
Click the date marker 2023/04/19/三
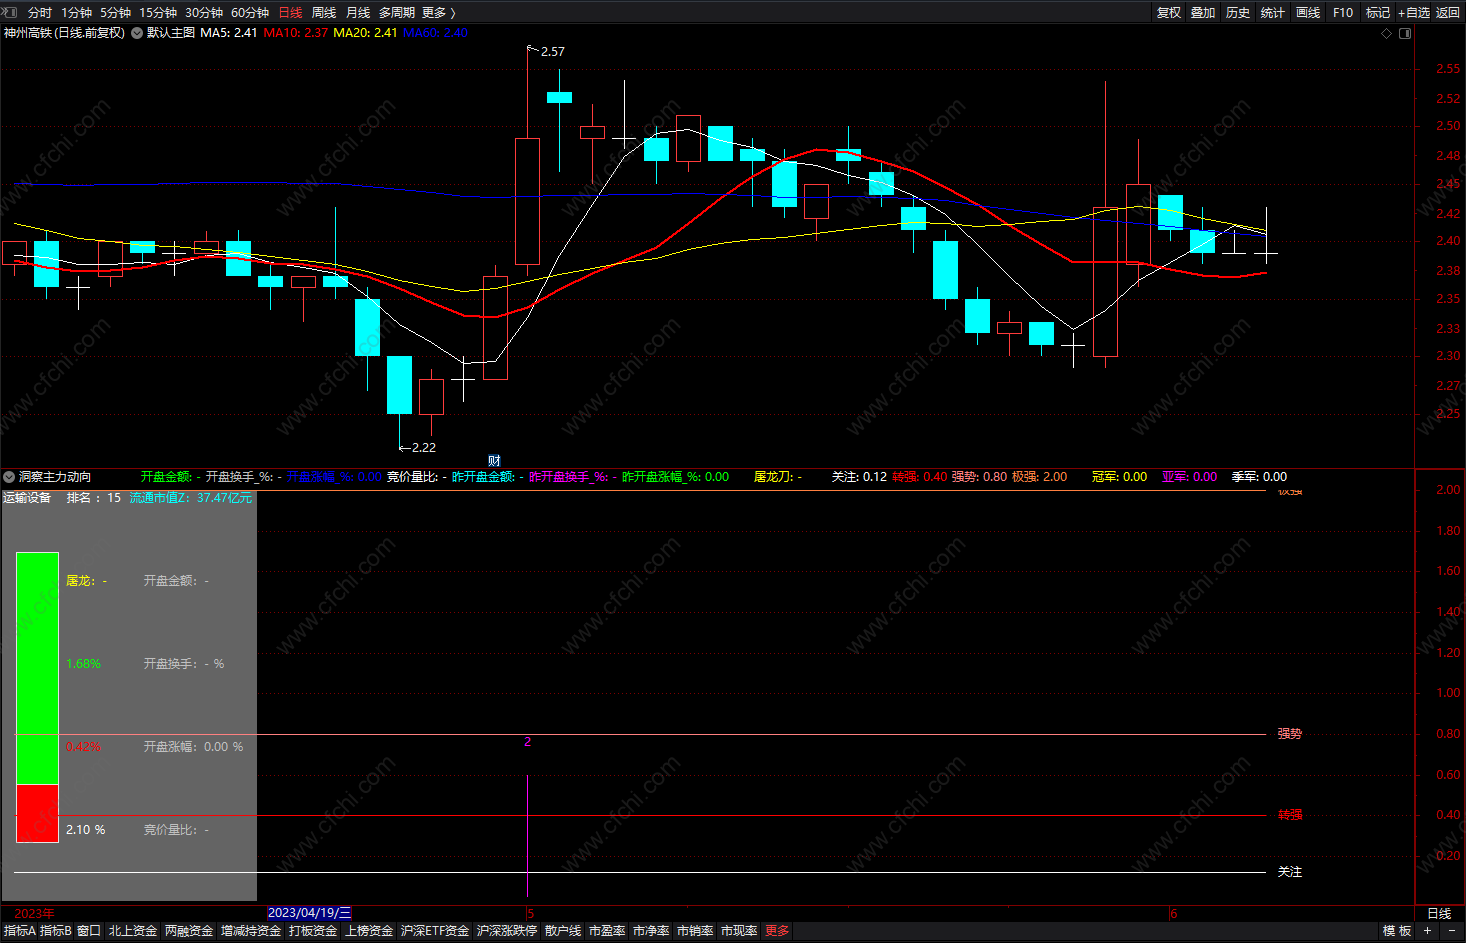click(x=309, y=913)
